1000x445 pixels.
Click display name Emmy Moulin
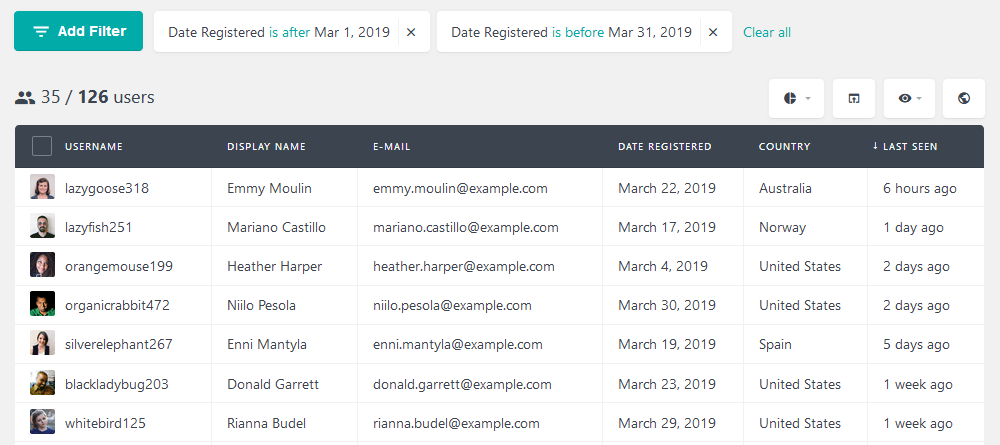[x=269, y=189]
